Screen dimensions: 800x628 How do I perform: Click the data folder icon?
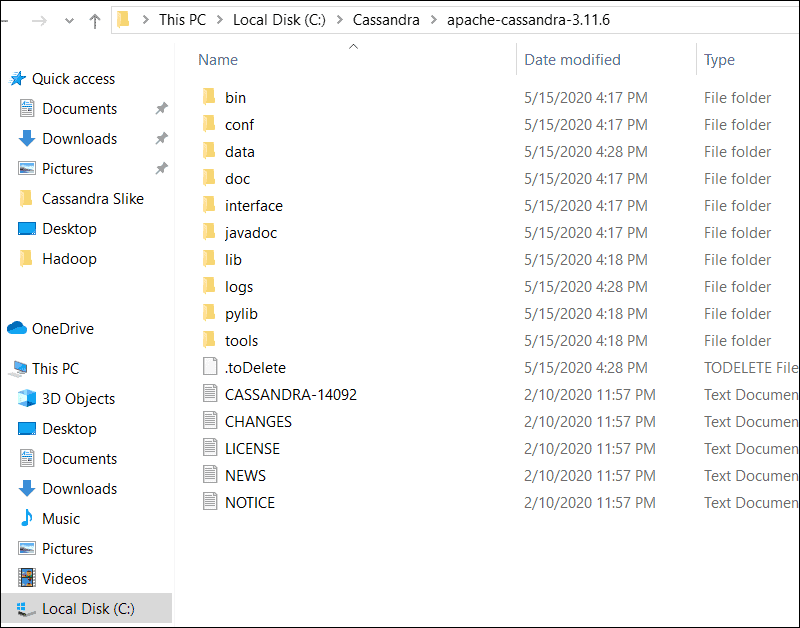209,150
